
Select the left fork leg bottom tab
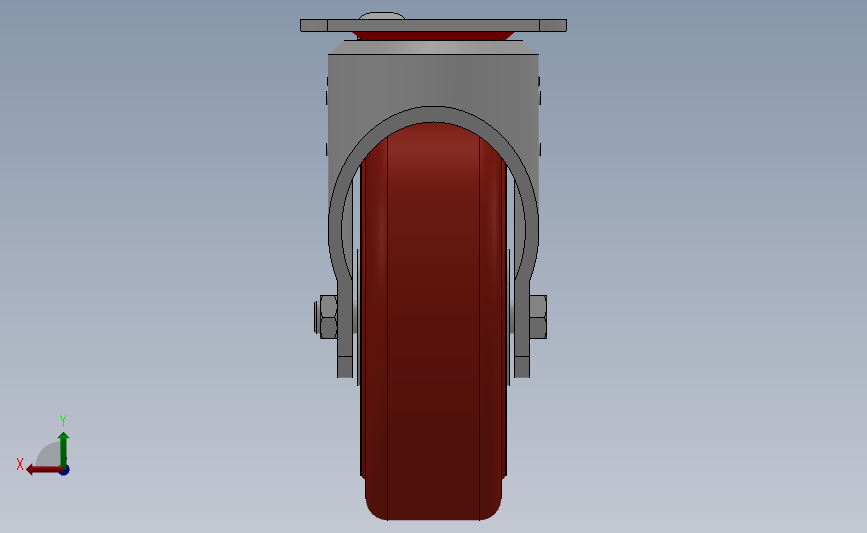pos(345,367)
